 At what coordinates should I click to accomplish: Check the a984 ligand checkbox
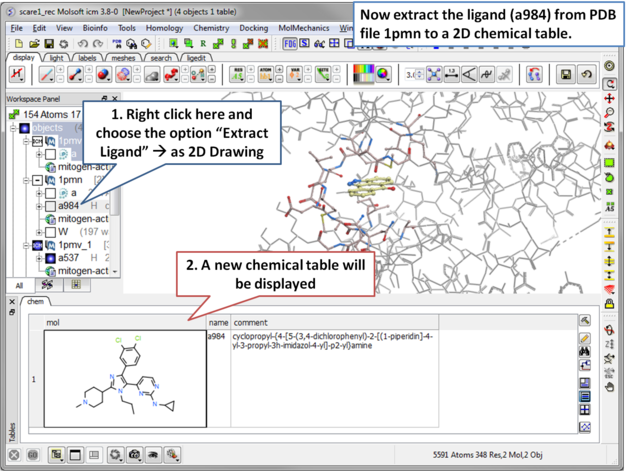49,206
